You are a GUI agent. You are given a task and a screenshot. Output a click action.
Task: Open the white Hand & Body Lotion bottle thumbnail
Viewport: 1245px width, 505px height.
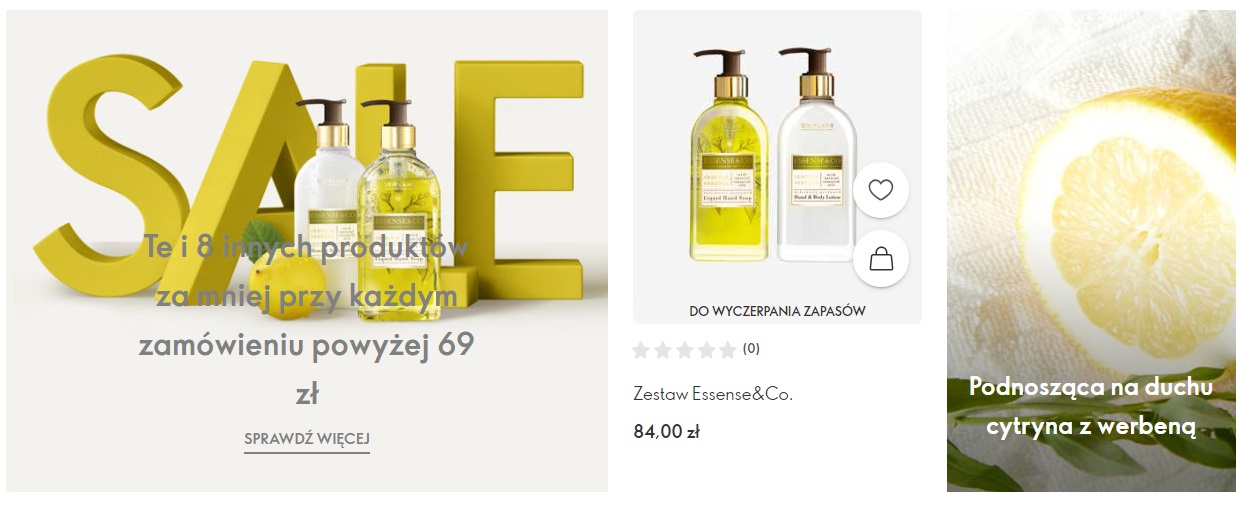pos(816,155)
